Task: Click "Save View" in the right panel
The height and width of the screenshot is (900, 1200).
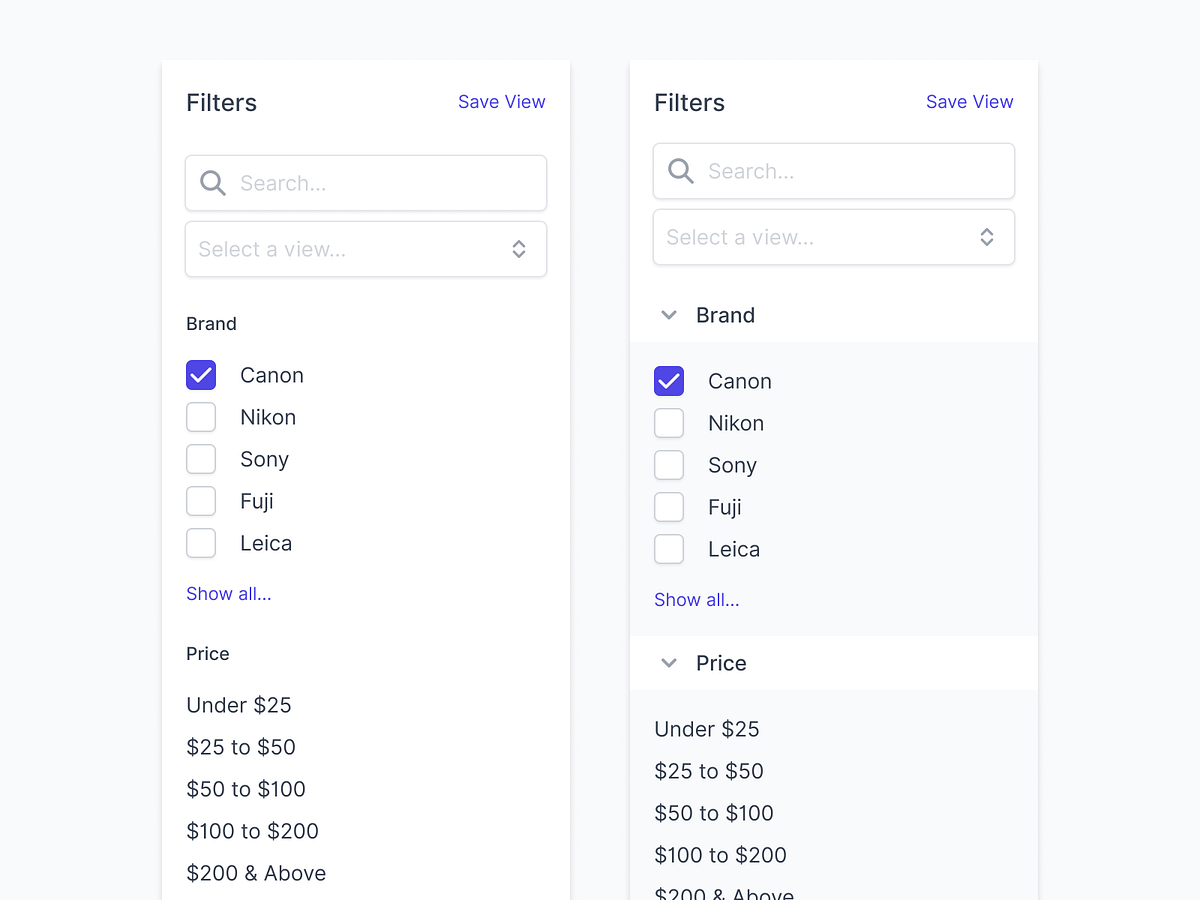Action: (x=969, y=101)
